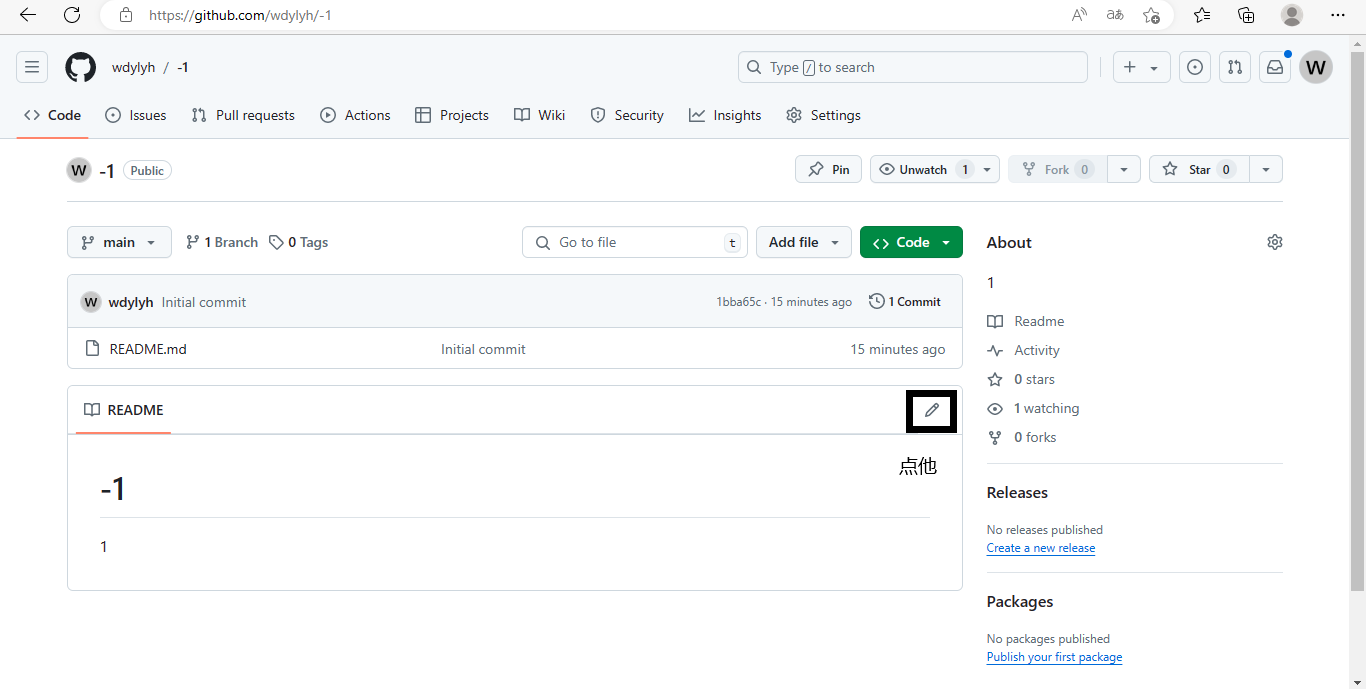Focus the Go to file field

click(x=634, y=242)
